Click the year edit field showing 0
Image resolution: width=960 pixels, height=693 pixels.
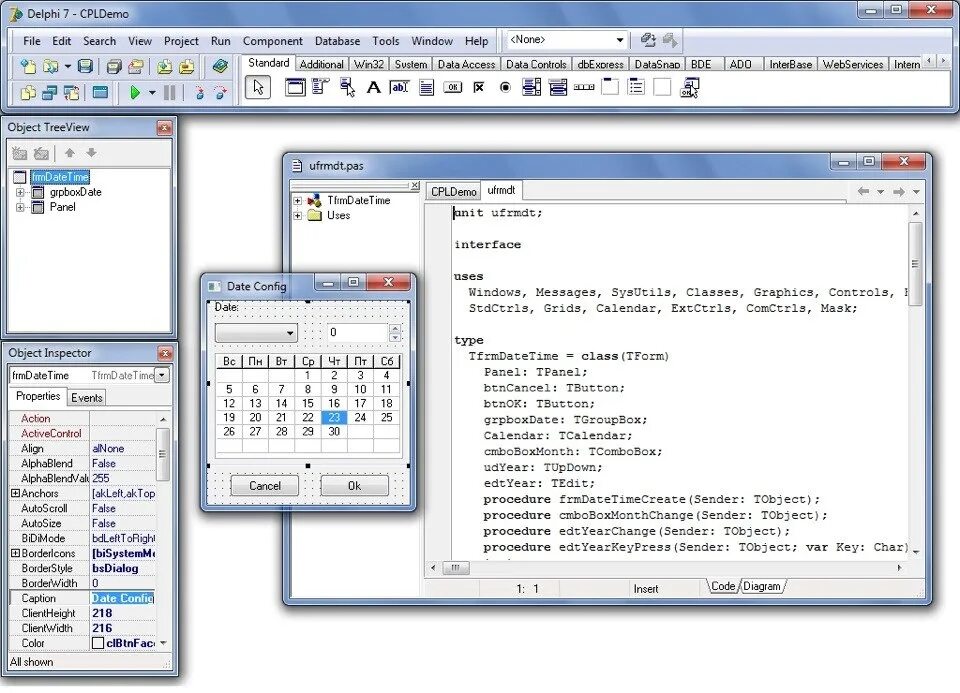click(358, 332)
